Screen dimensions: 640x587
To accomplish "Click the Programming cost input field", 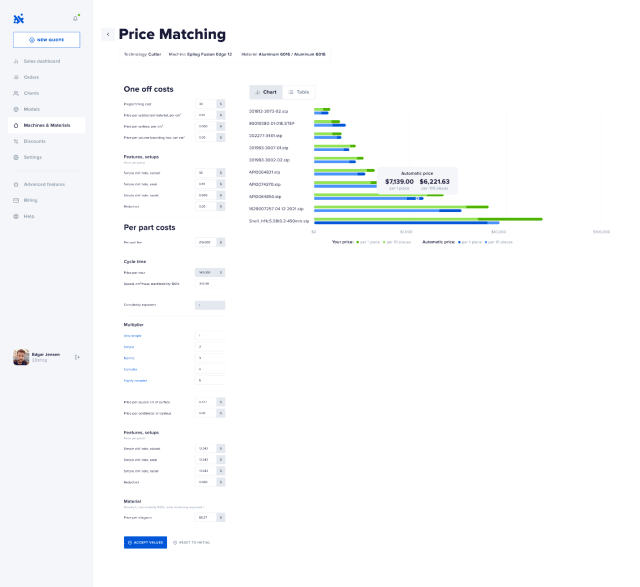I will 205,103.
